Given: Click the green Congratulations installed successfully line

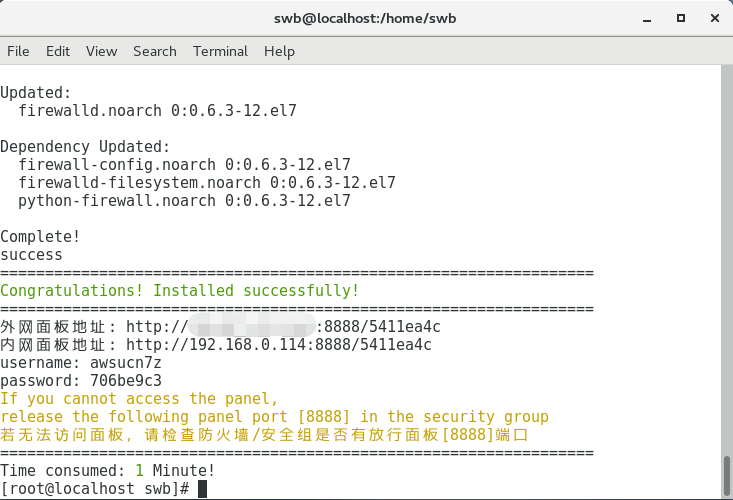Looking at the screenshot, I should pos(180,291).
